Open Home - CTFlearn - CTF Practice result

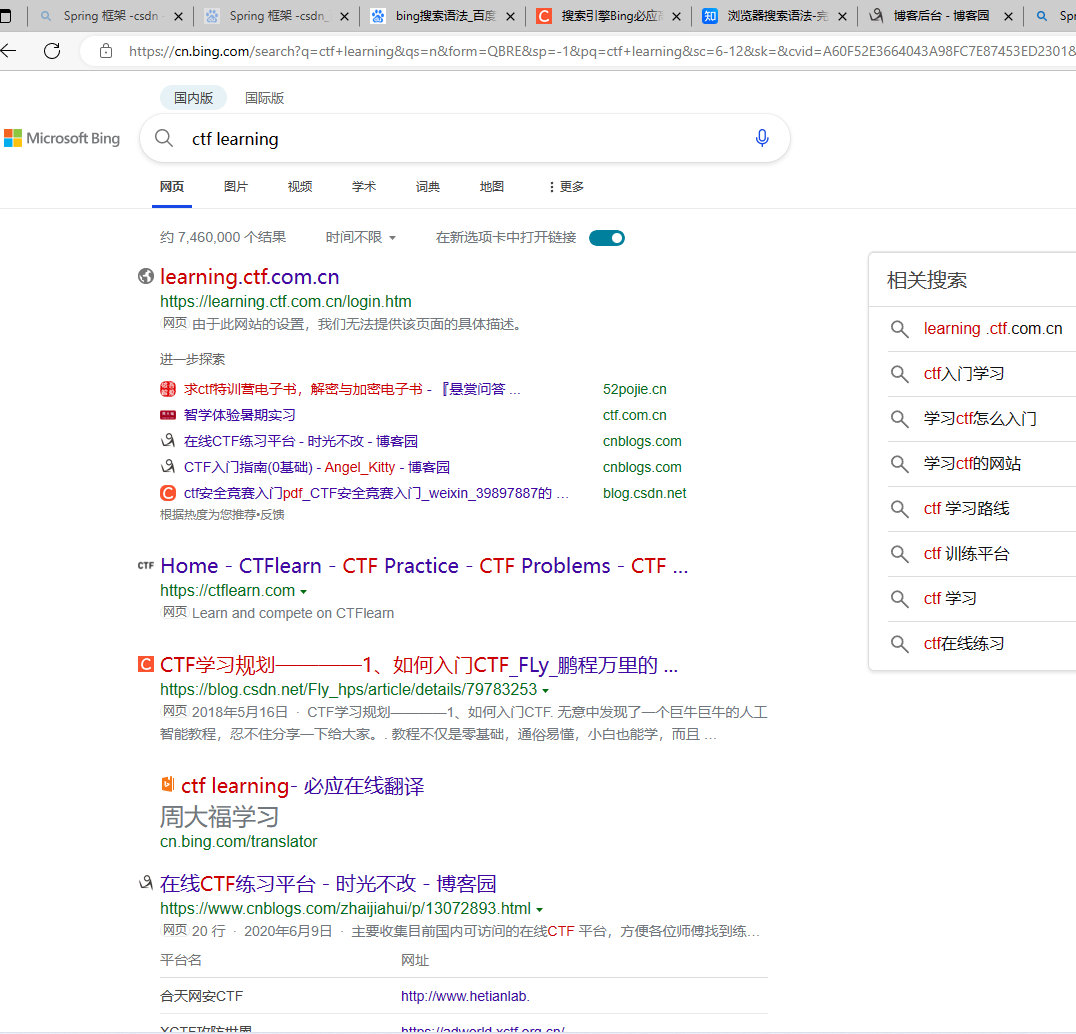click(x=424, y=566)
